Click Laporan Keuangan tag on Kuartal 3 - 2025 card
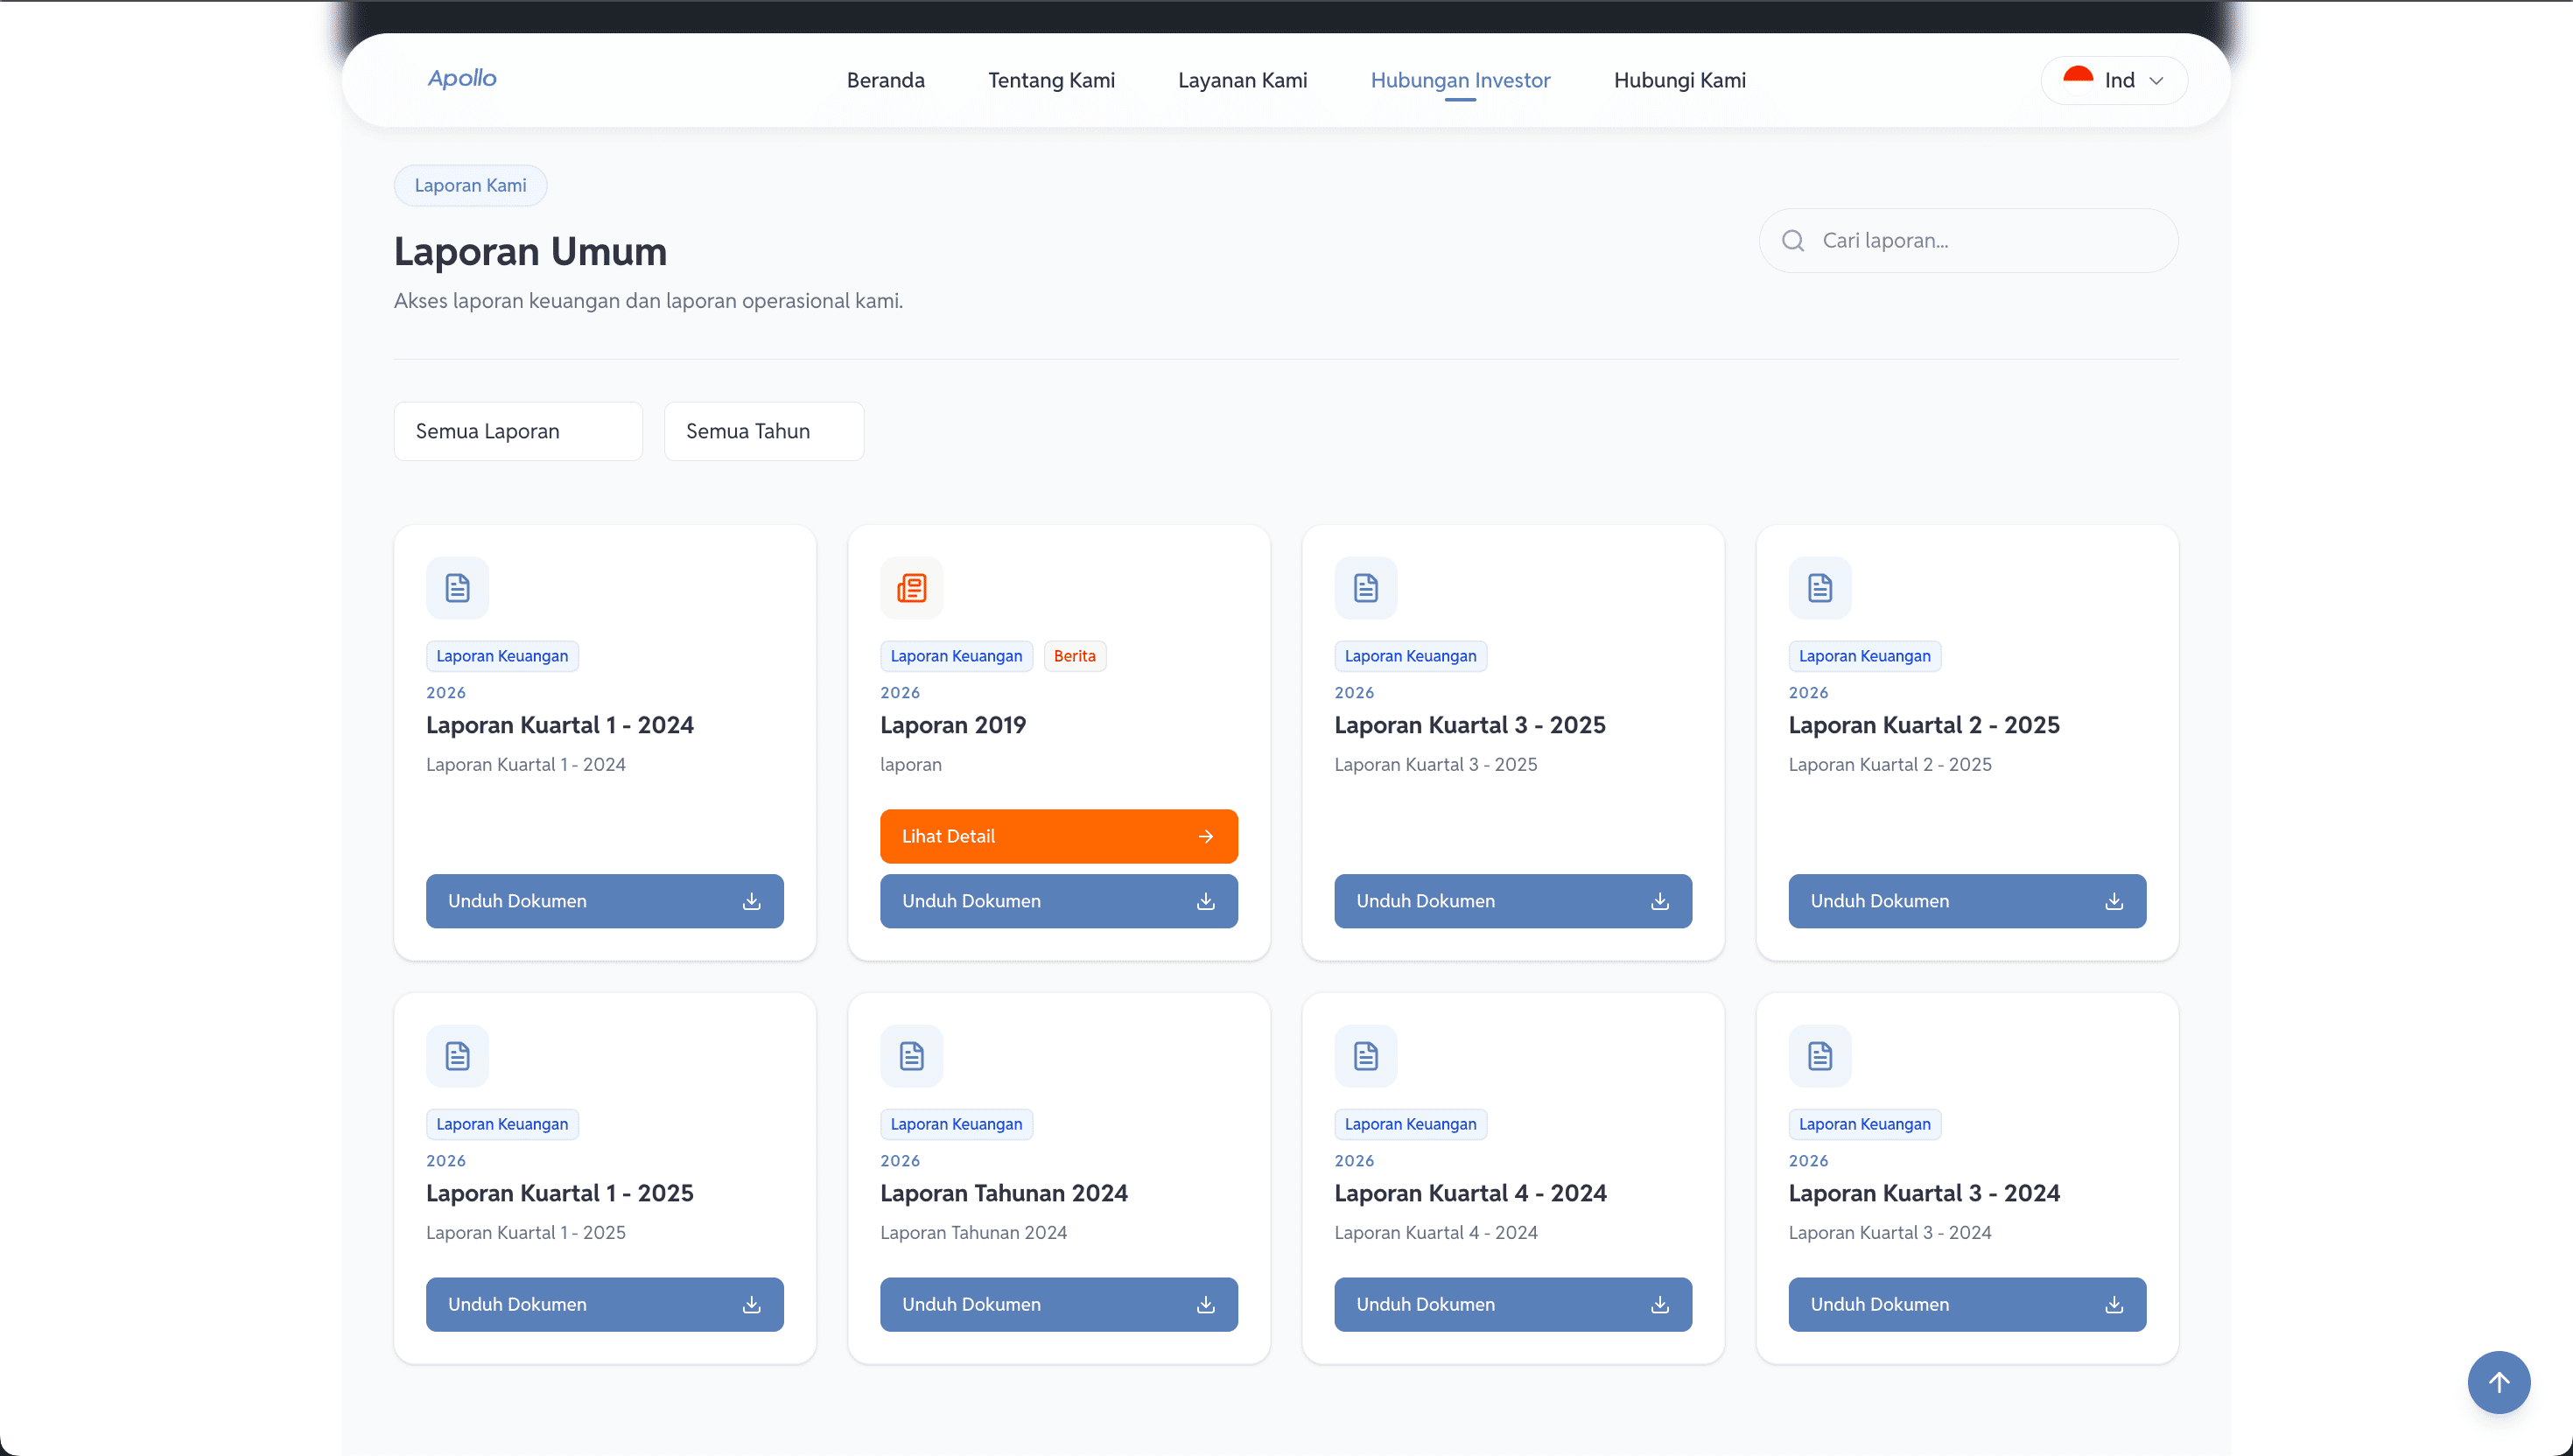 (x=1410, y=656)
